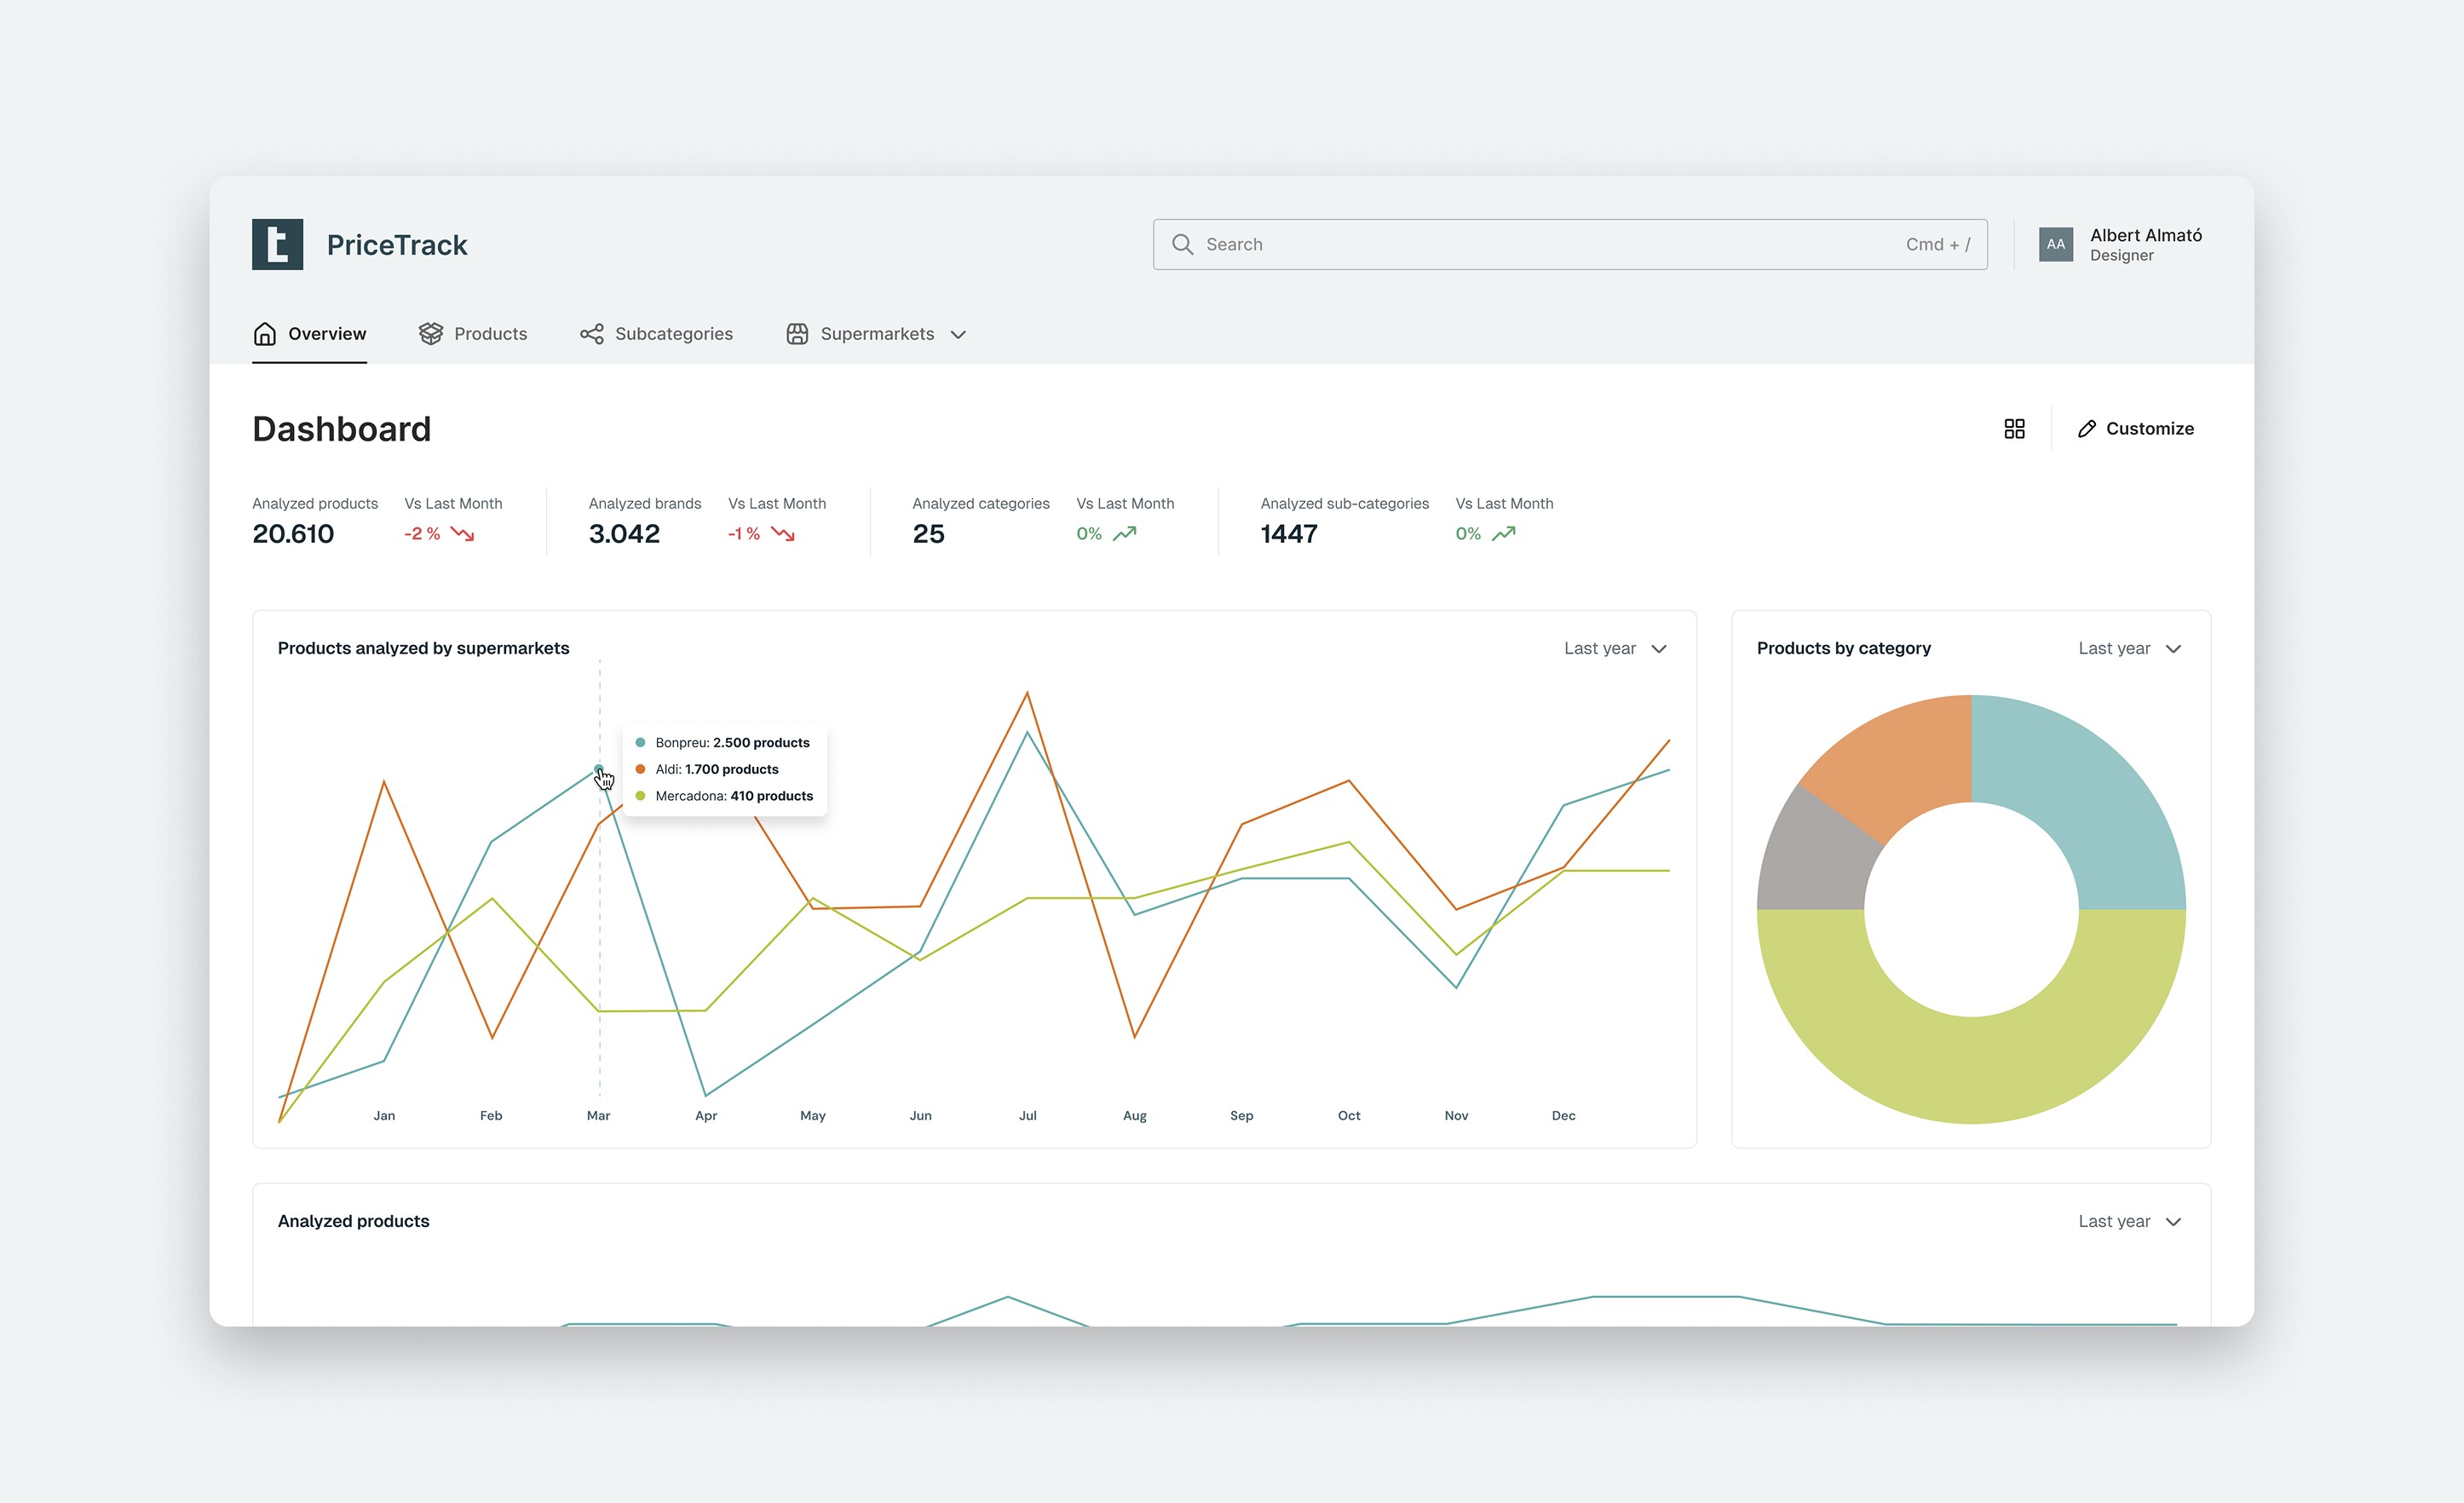
Task: Open Last year dropdown for Analyzed products
Action: [x=2129, y=1221]
